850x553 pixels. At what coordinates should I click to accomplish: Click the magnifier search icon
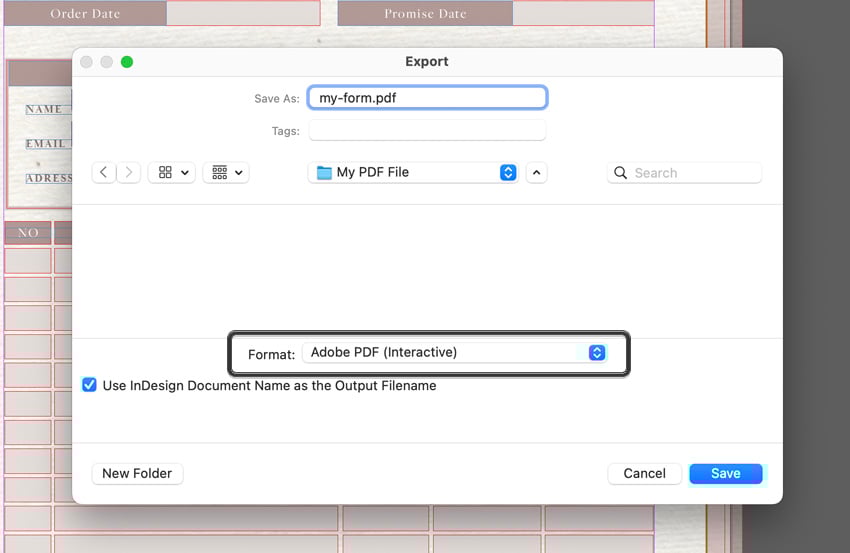tap(620, 172)
